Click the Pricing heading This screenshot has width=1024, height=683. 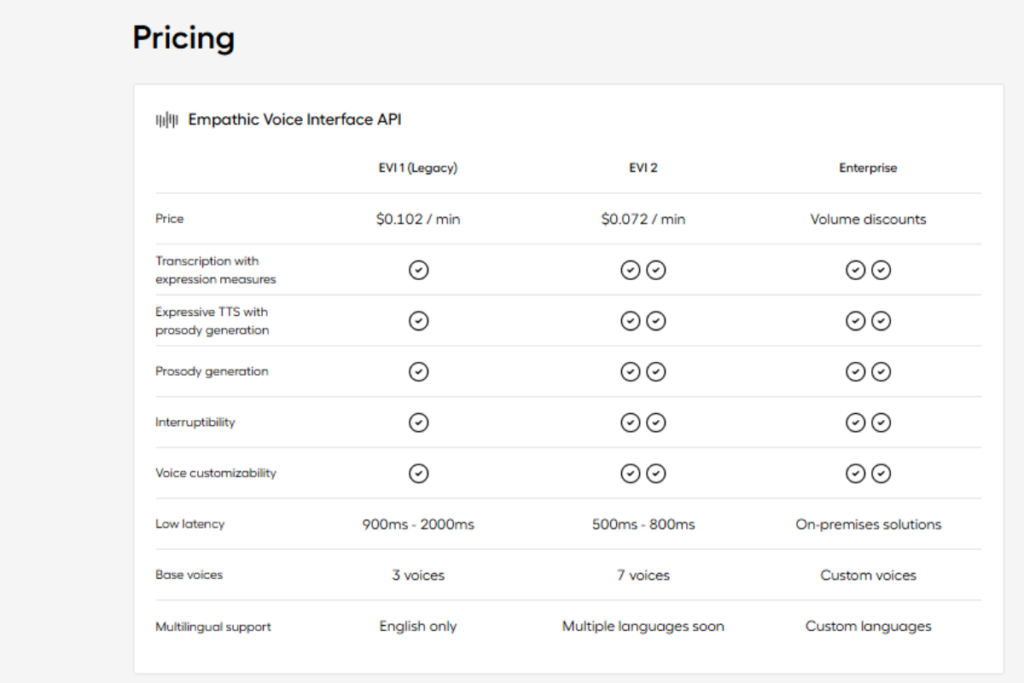(x=184, y=38)
